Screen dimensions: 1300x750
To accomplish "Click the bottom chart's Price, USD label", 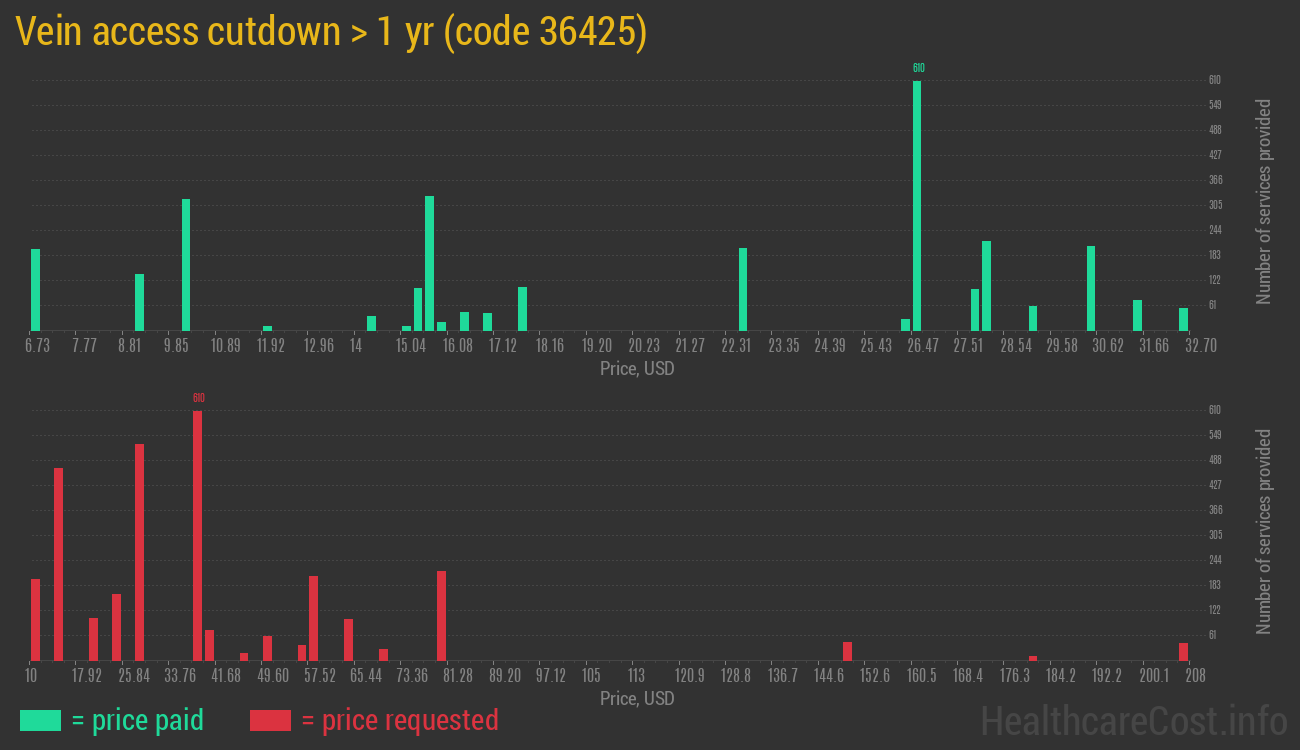I will [x=637, y=698].
